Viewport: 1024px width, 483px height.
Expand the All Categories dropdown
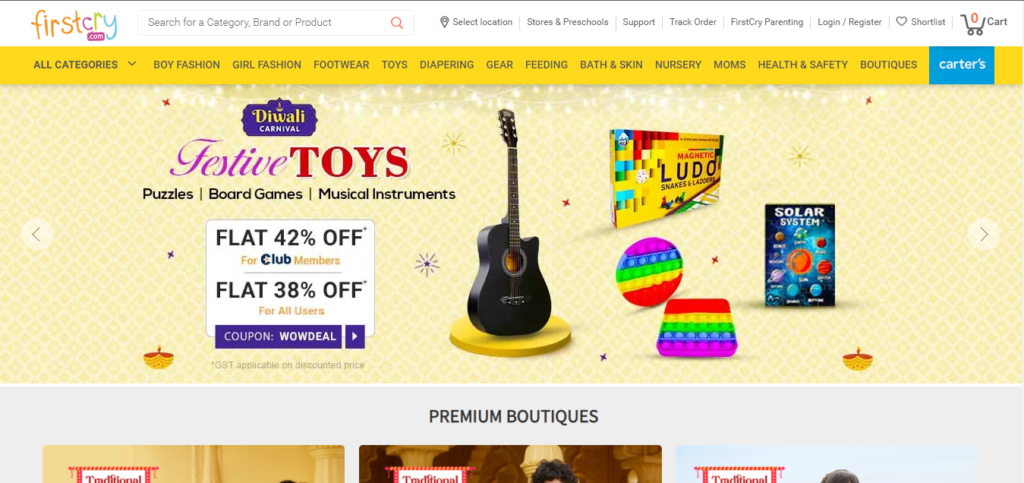pos(85,65)
